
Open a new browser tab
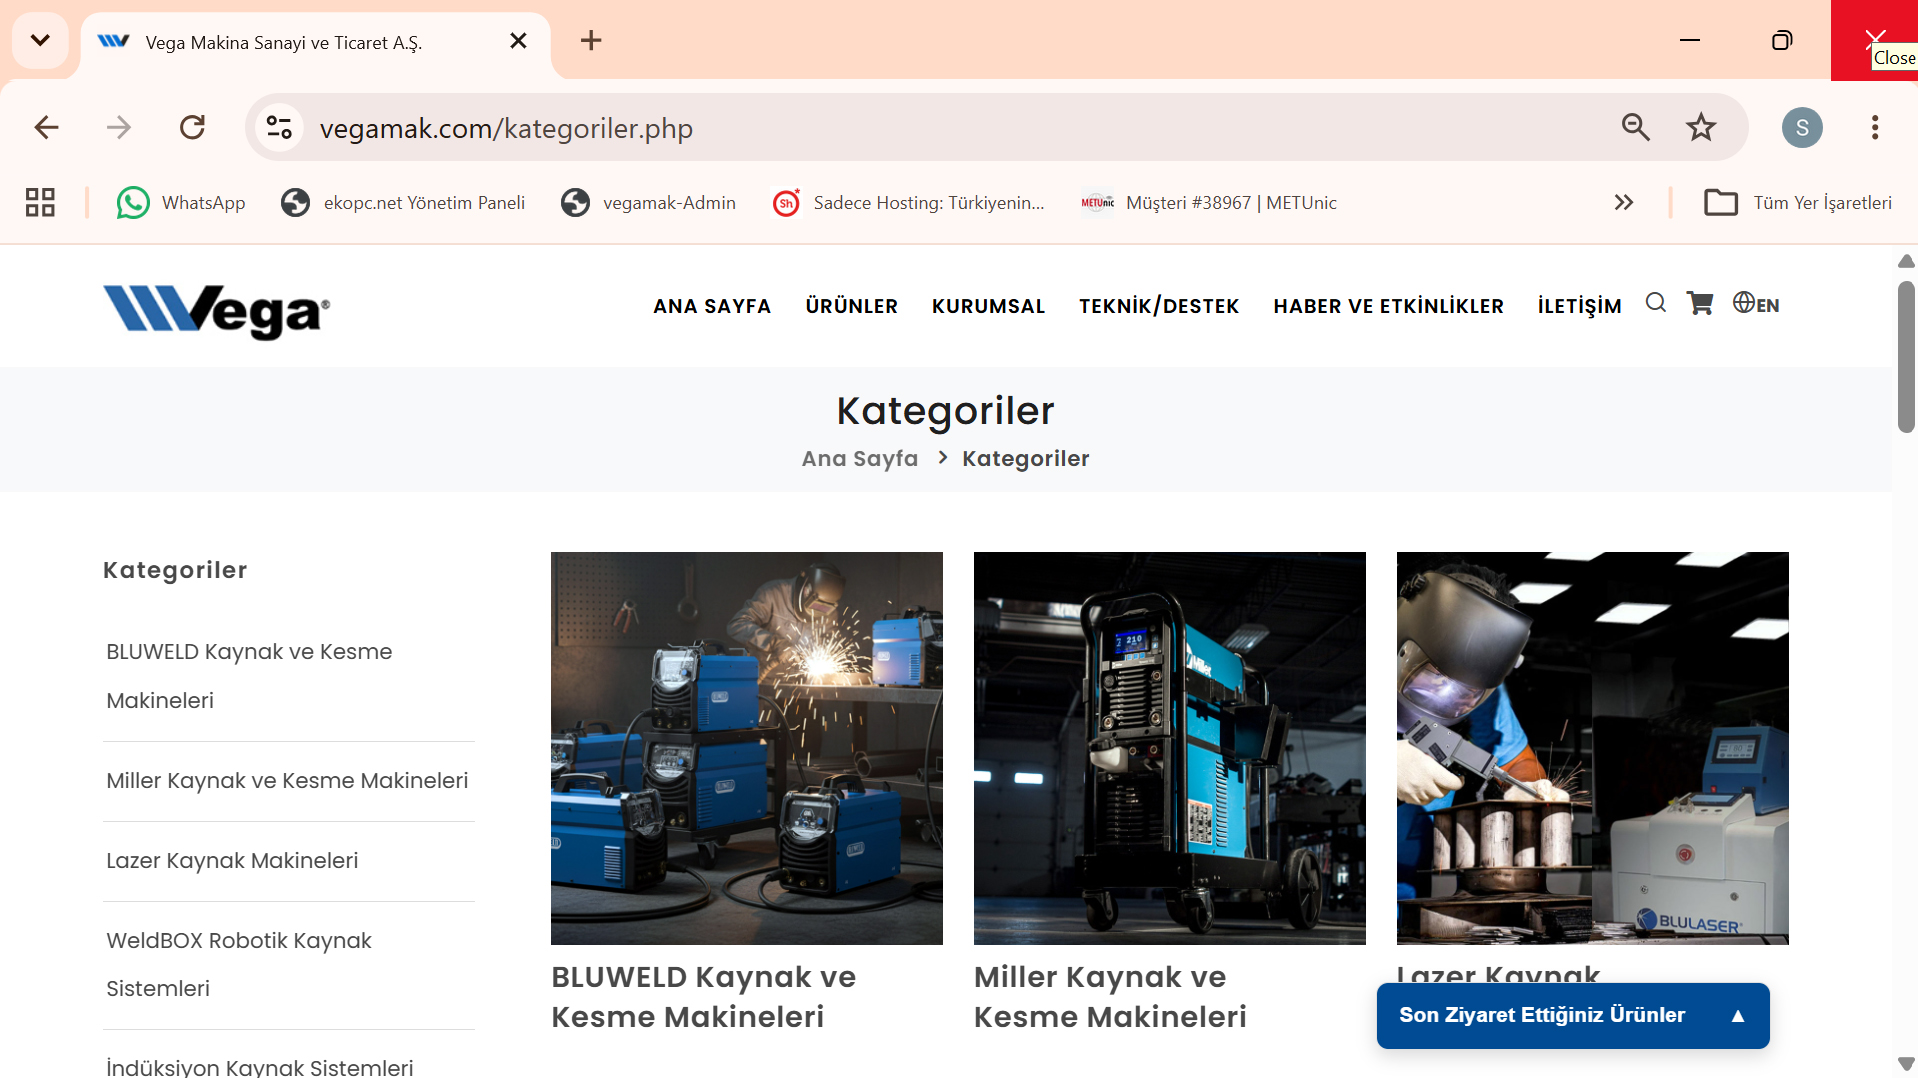click(x=591, y=41)
